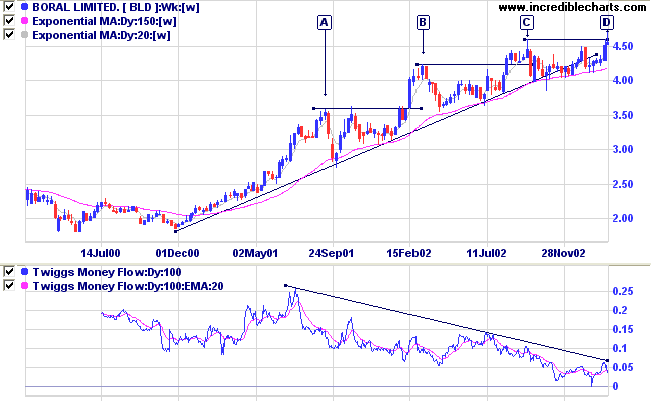Click the 3.50 price level on the scale

click(623, 115)
